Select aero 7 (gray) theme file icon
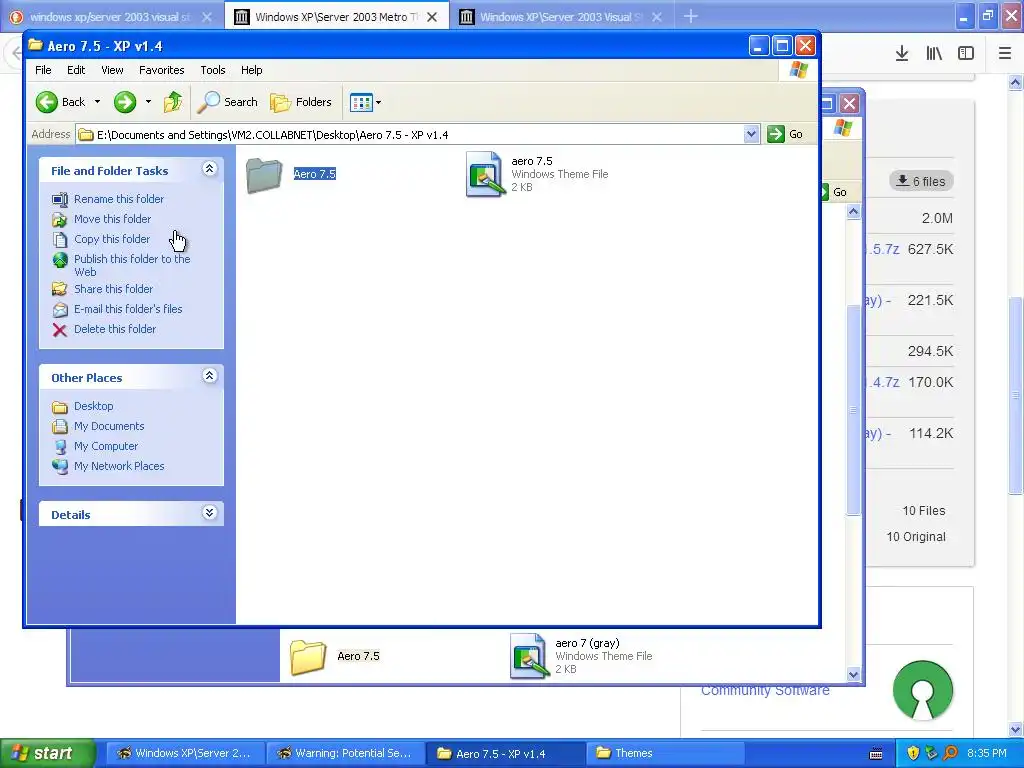 529,656
